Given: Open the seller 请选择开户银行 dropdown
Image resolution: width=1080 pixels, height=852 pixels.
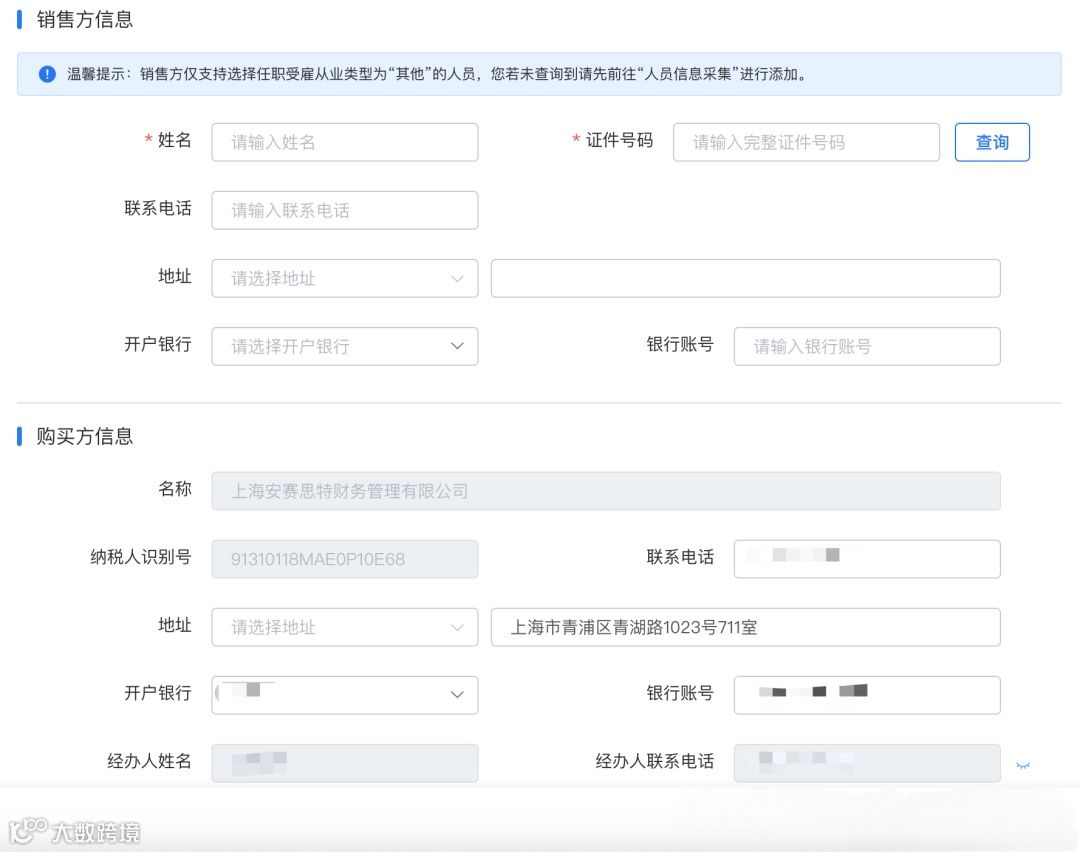Looking at the screenshot, I should click(344, 346).
